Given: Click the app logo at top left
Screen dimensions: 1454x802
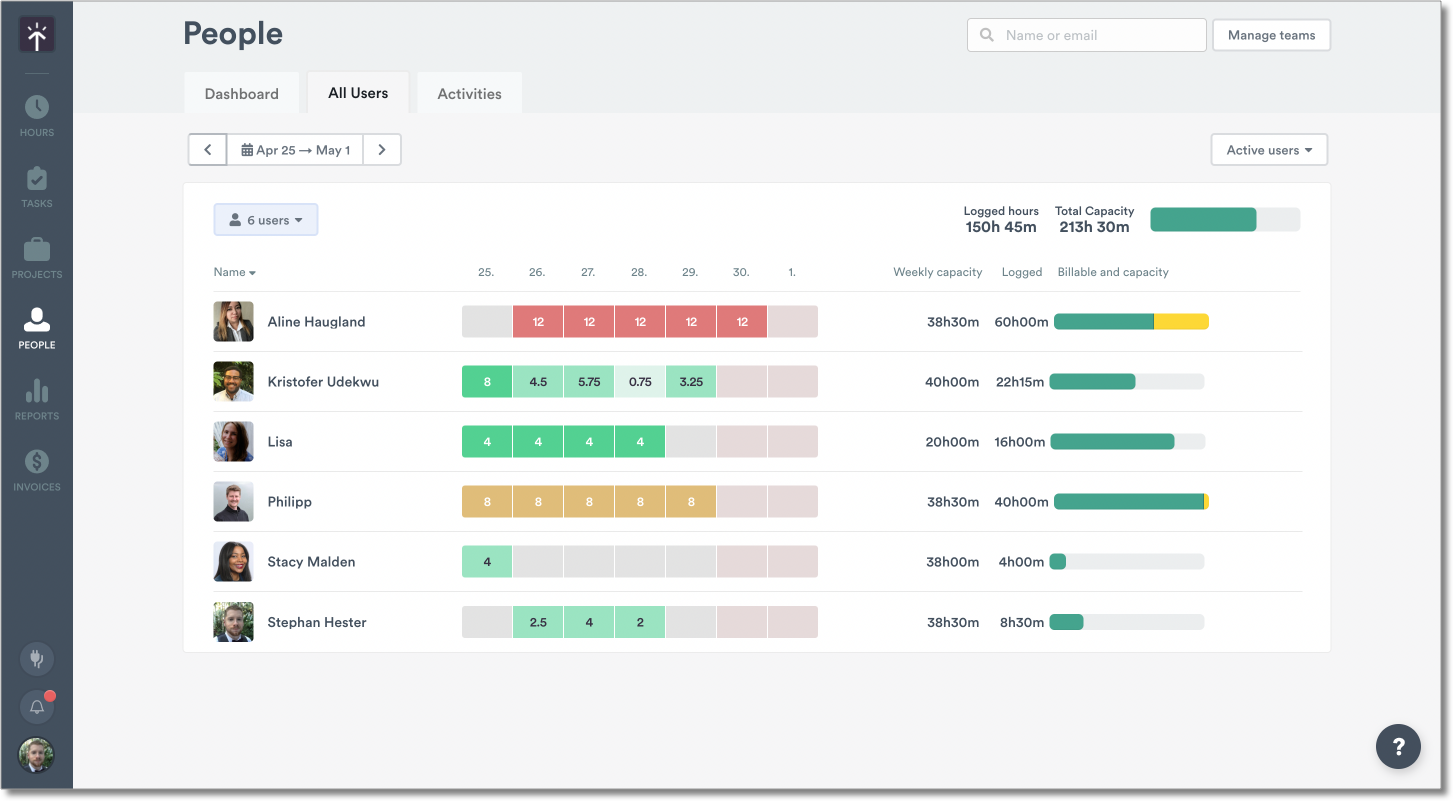Looking at the screenshot, I should pos(36,34).
